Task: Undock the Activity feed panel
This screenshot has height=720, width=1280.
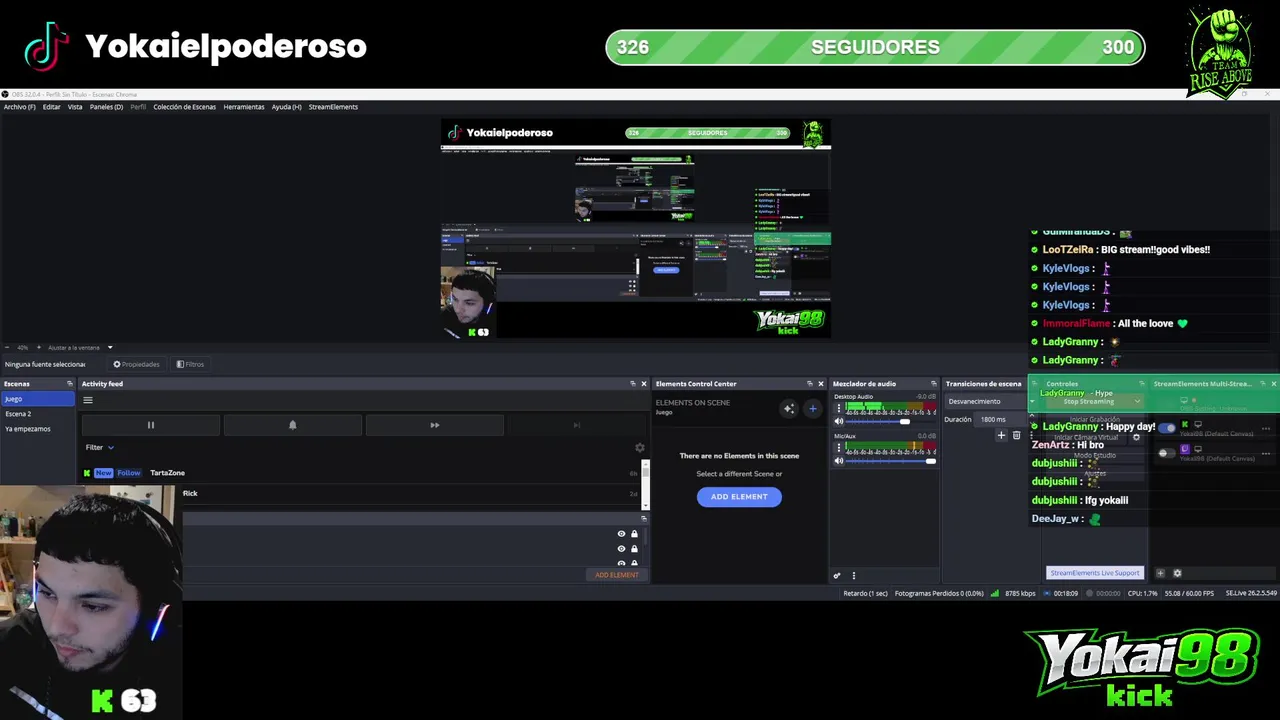Action: [x=632, y=384]
